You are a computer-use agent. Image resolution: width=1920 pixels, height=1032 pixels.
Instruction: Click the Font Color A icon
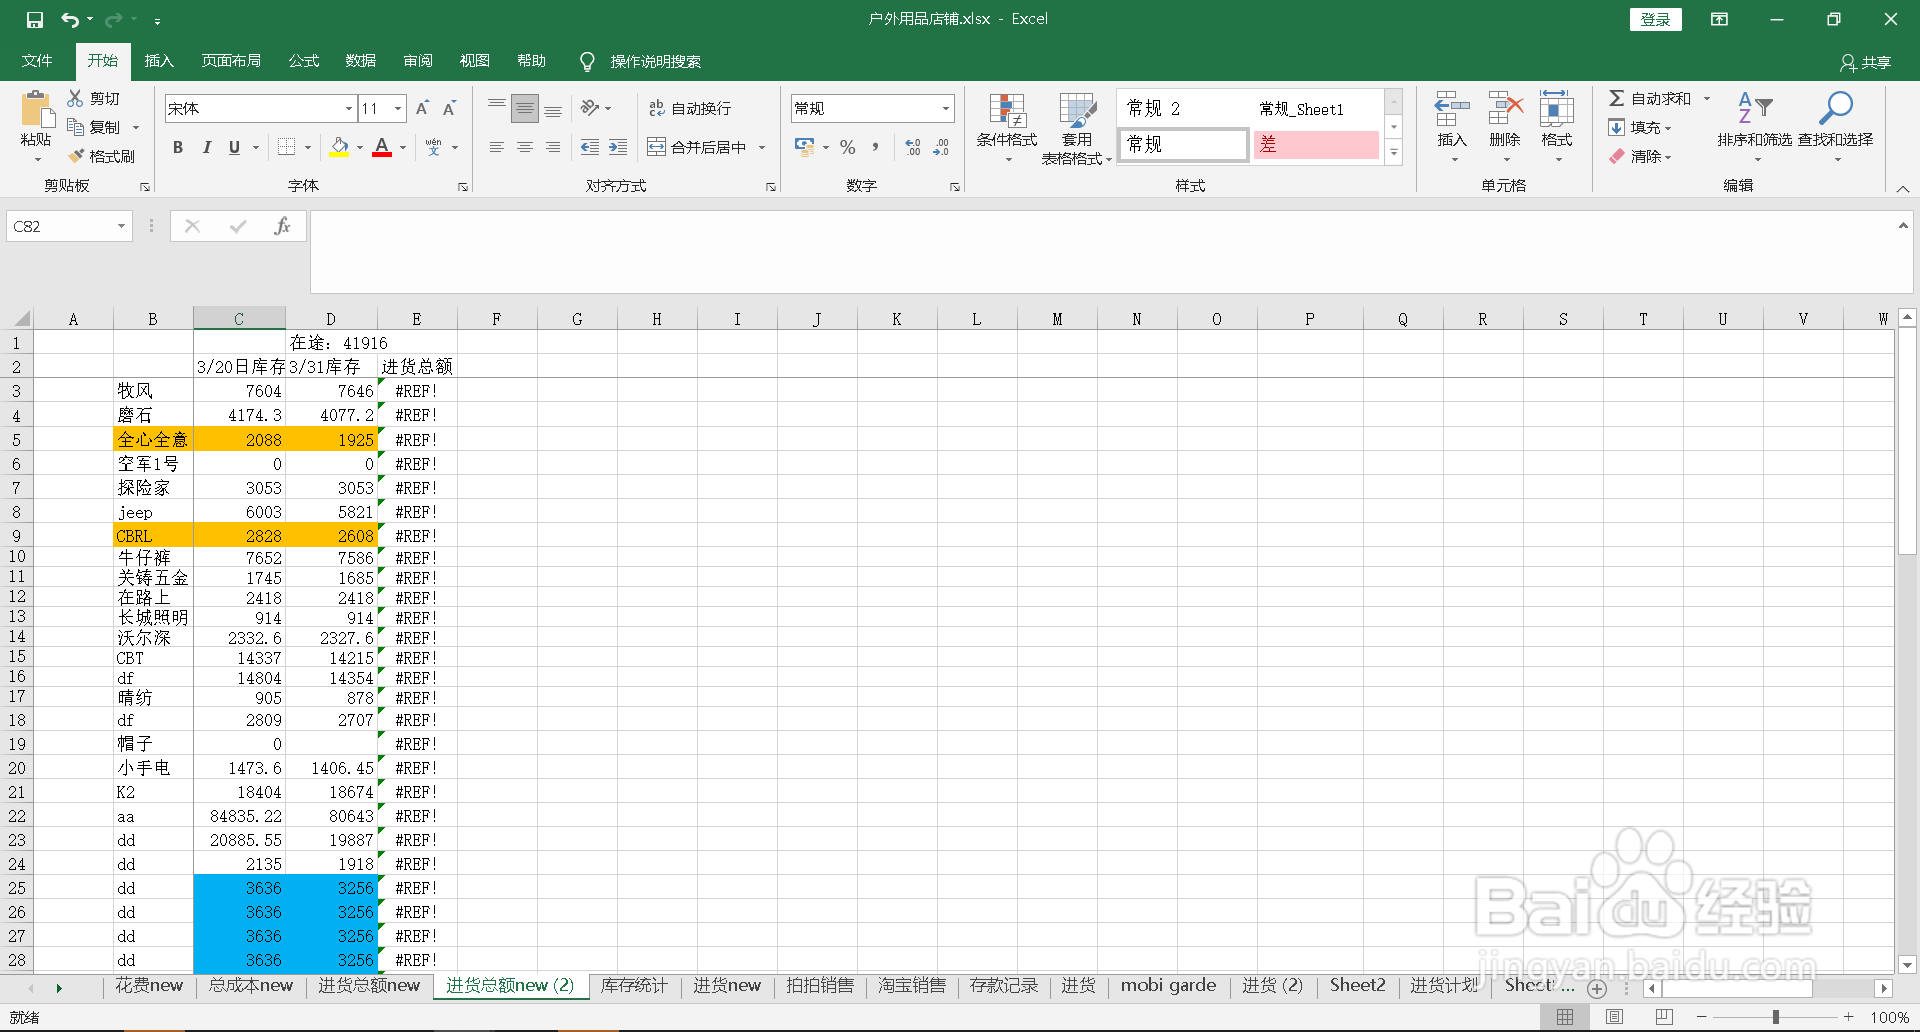tap(382, 147)
